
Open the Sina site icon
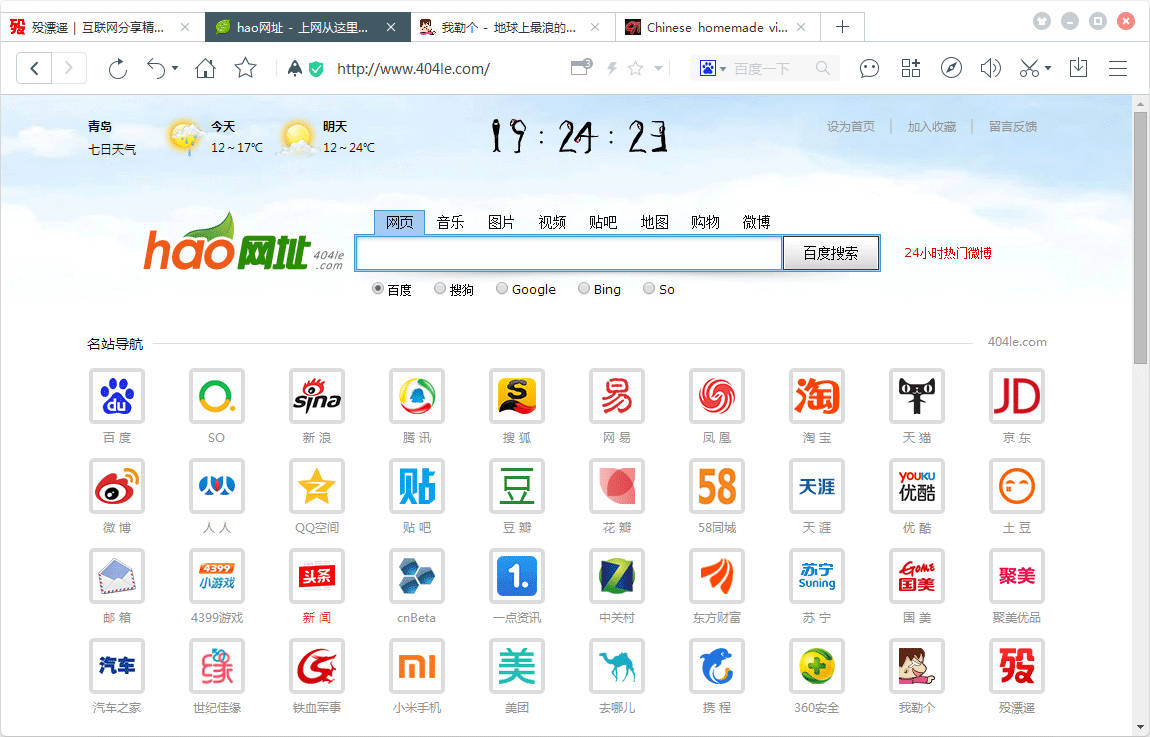tap(317, 396)
